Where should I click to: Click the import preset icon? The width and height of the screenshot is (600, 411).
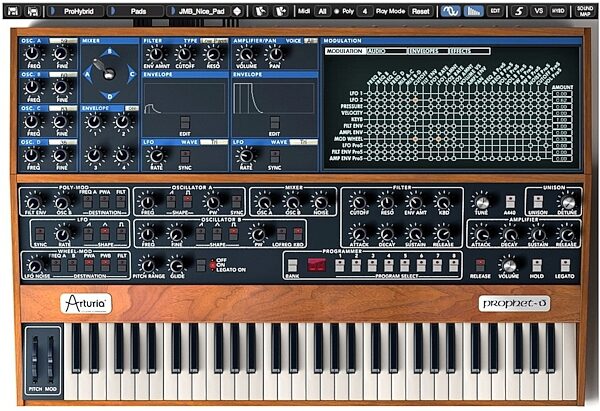coord(261,11)
